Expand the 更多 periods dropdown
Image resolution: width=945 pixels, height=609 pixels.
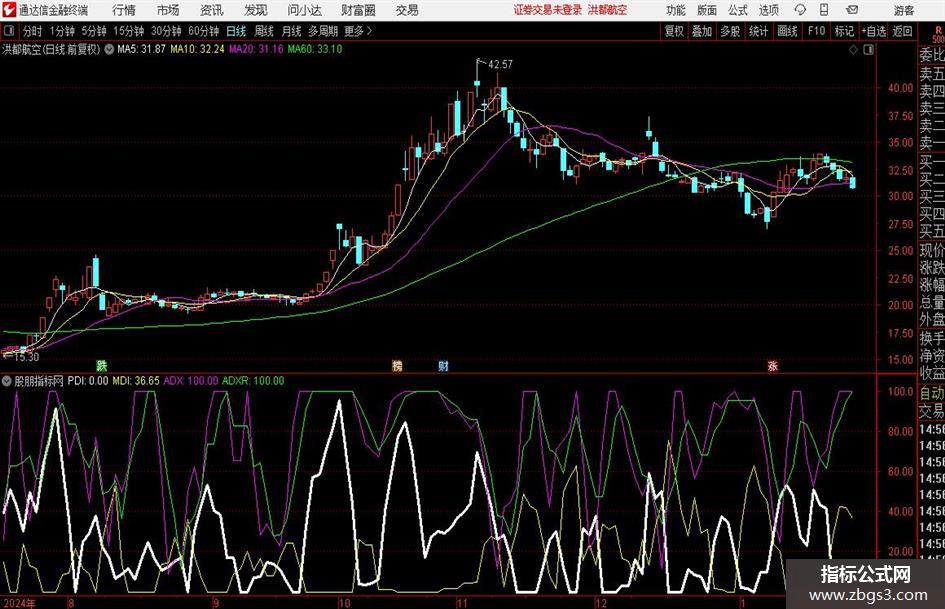(x=358, y=31)
